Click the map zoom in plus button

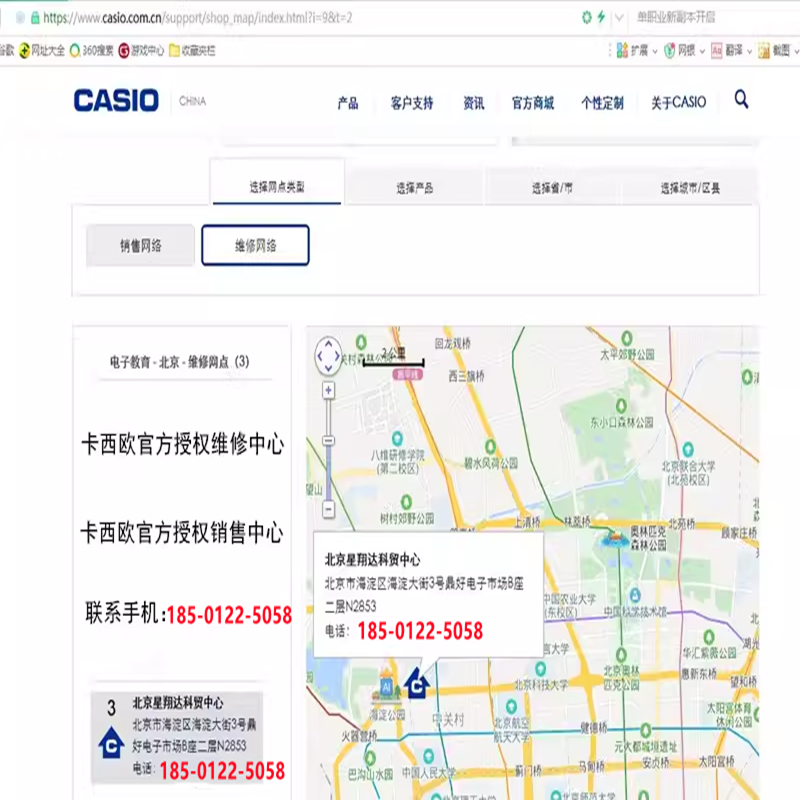[329, 391]
